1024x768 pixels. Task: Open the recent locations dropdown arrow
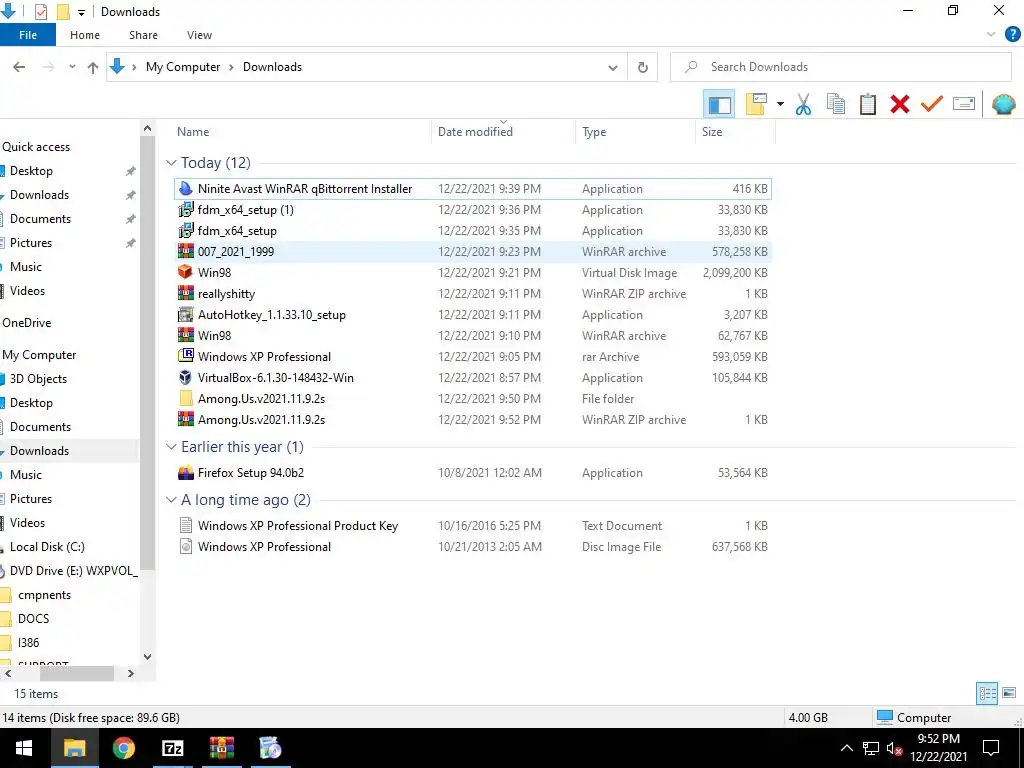pos(72,67)
